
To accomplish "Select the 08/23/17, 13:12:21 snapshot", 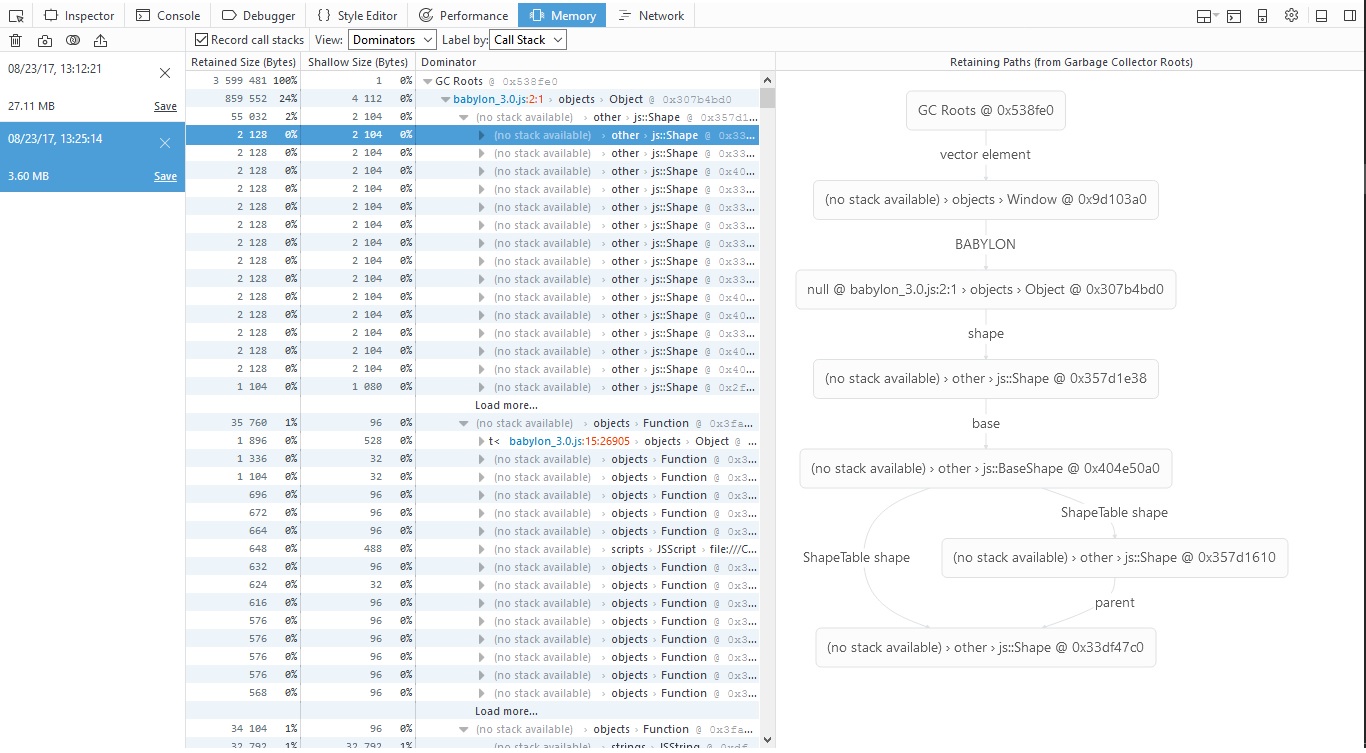I will click(x=92, y=87).
